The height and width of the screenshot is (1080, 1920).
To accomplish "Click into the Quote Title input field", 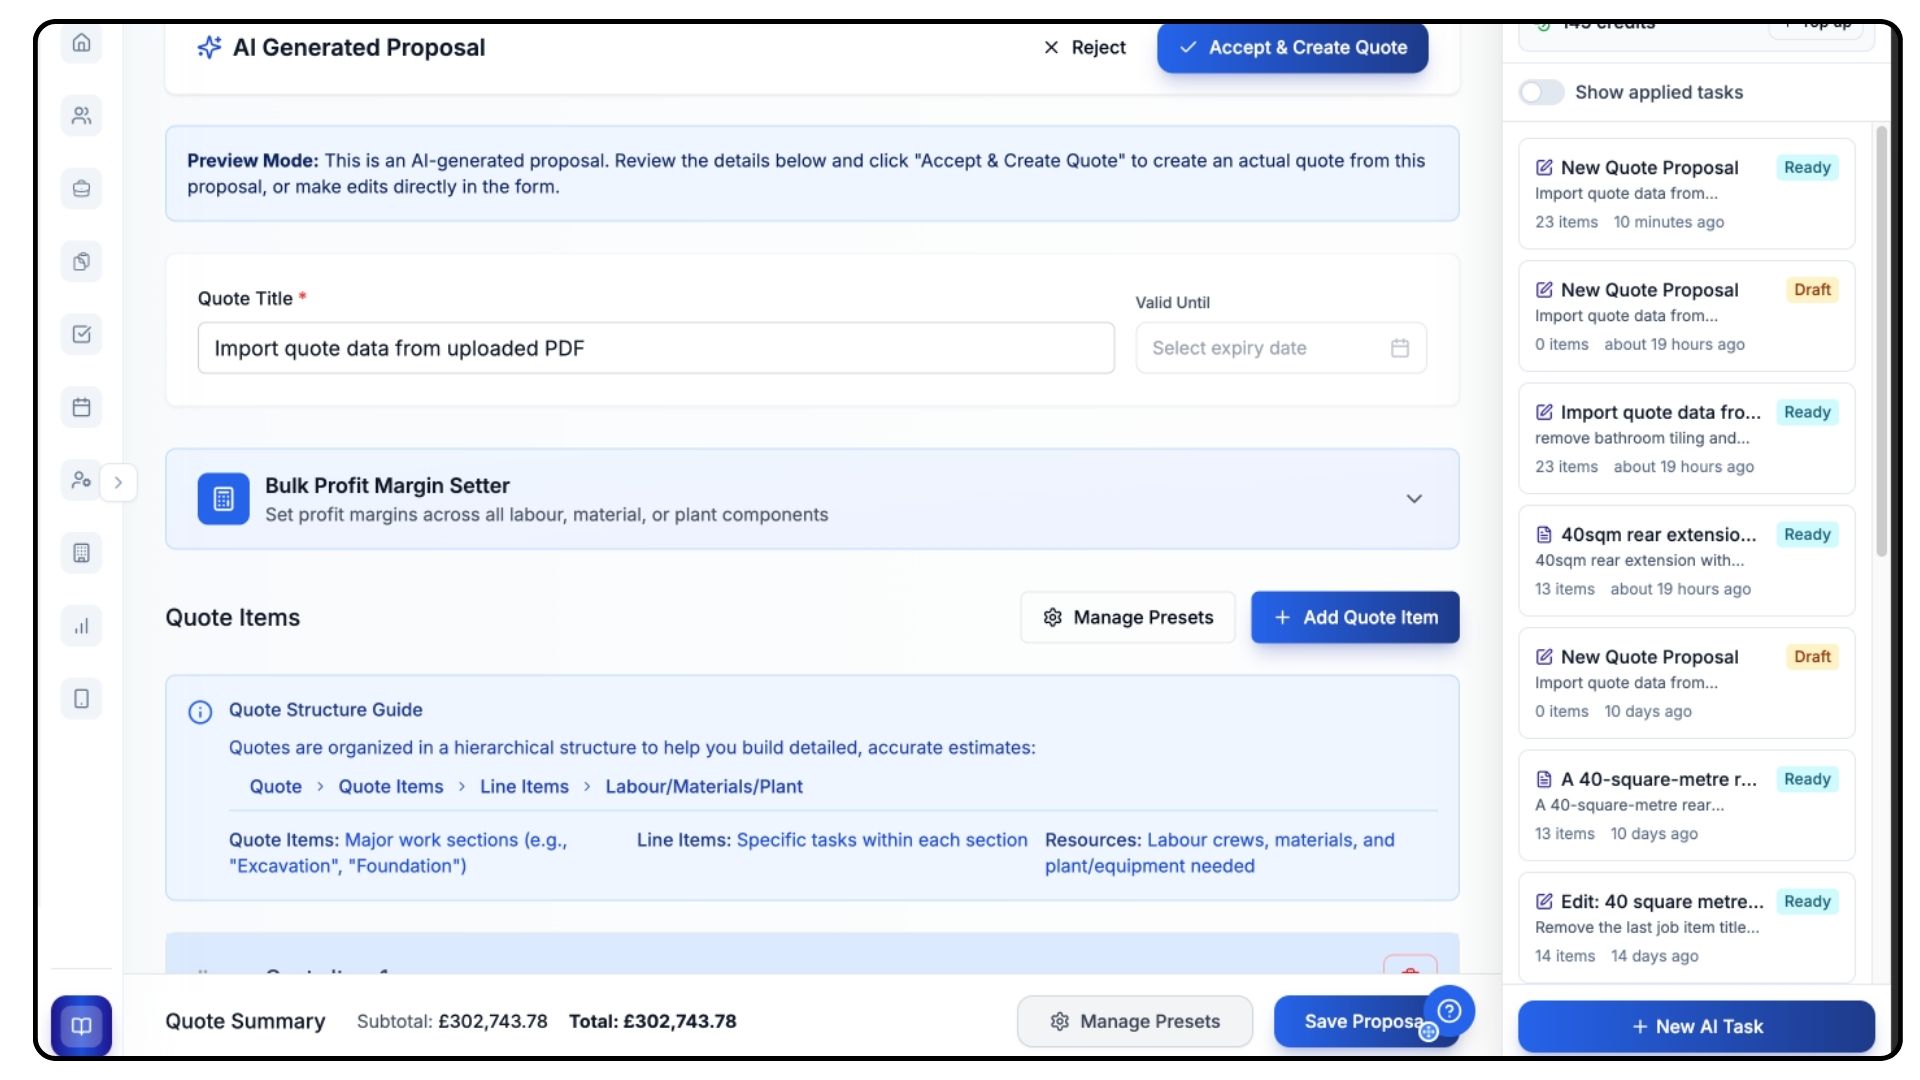I will coord(655,348).
